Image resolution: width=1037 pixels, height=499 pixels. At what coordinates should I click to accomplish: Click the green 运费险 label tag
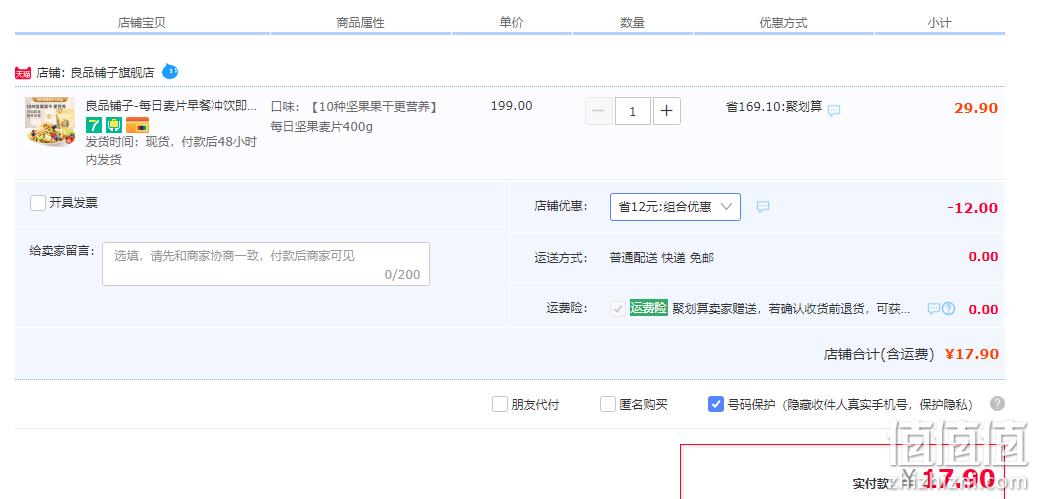tap(649, 308)
